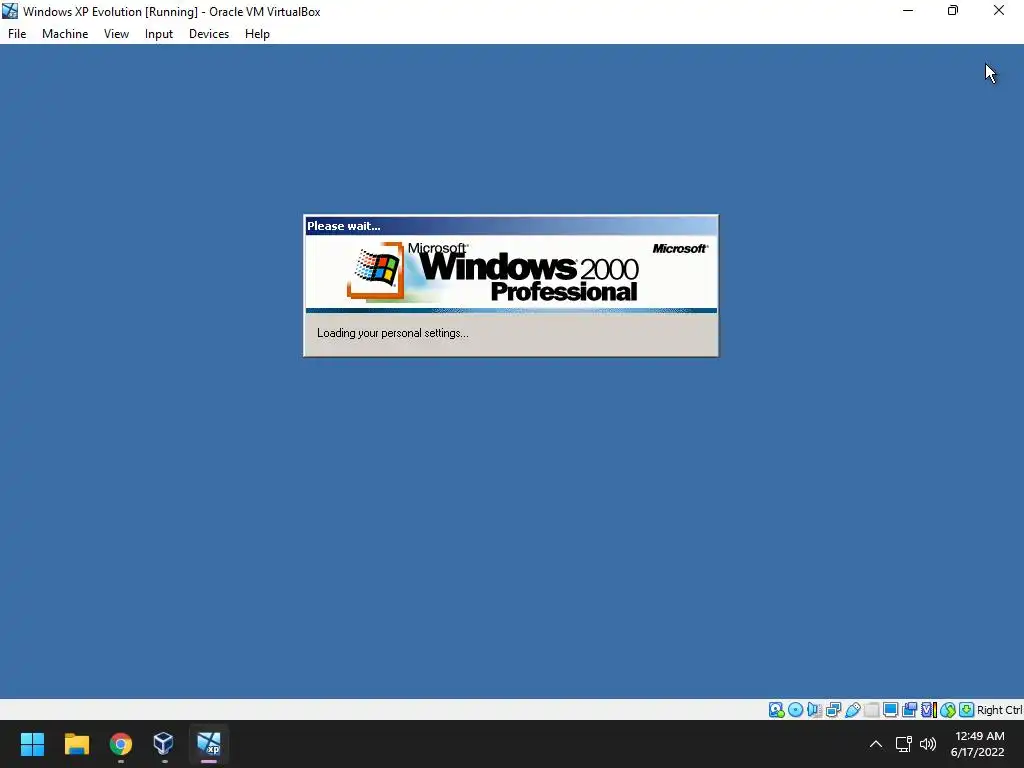Click the Right Ctrl host key label
Viewport: 1024px width, 768px height.
(x=1000, y=710)
